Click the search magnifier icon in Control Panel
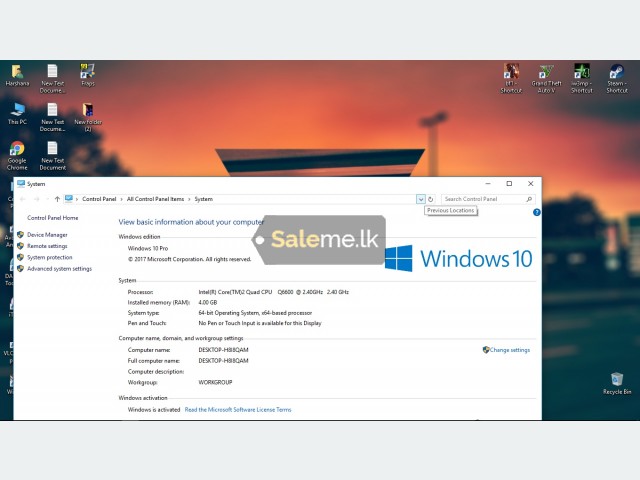Image resolution: width=640 pixels, height=480 pixels. coord(529,199)
